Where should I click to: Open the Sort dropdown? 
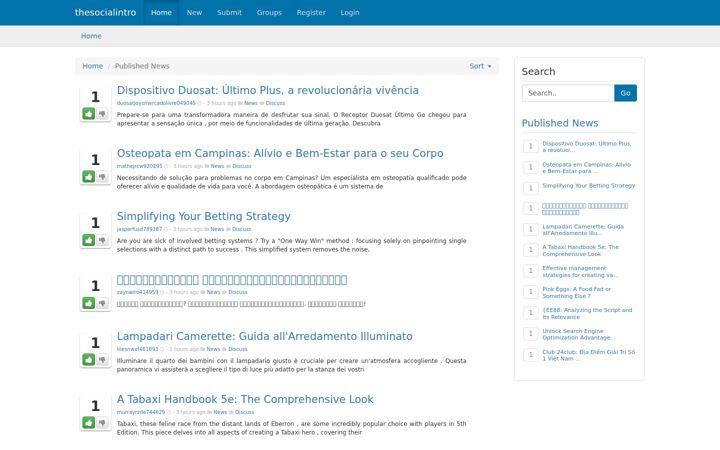480,66
